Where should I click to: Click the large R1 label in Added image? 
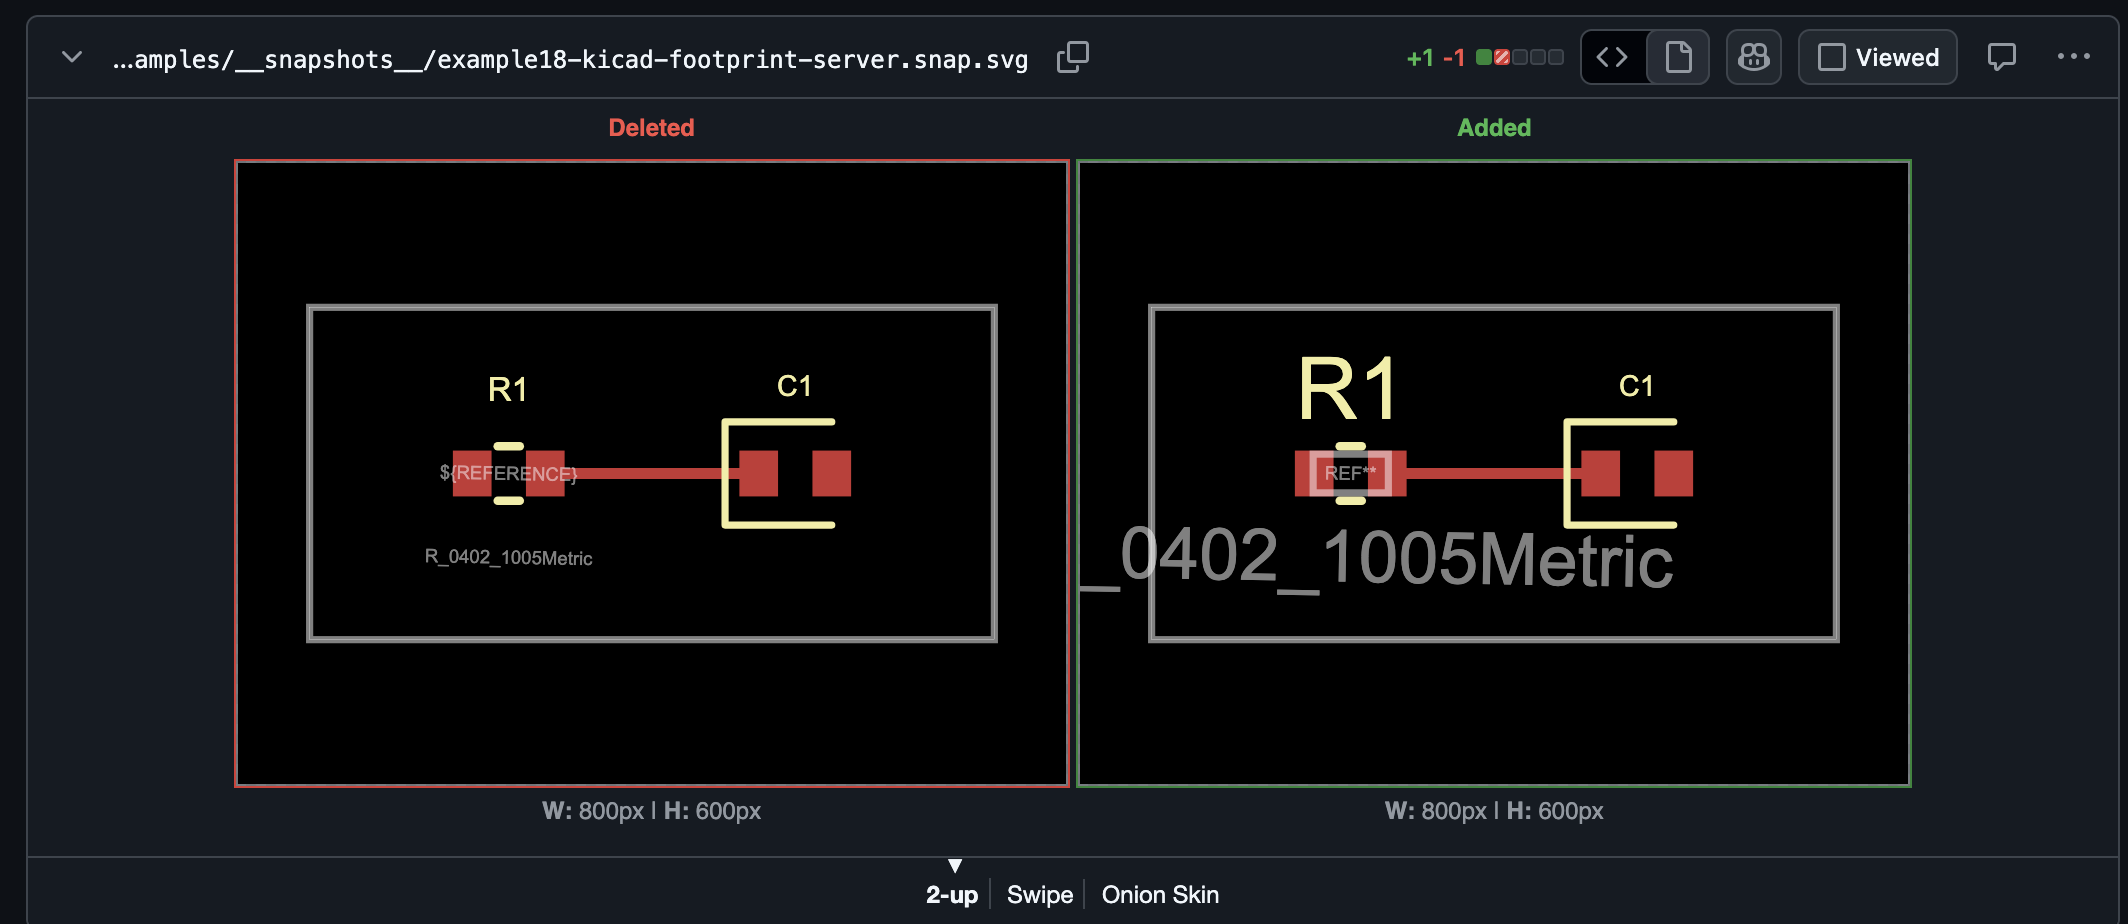tap(1348, 389)
